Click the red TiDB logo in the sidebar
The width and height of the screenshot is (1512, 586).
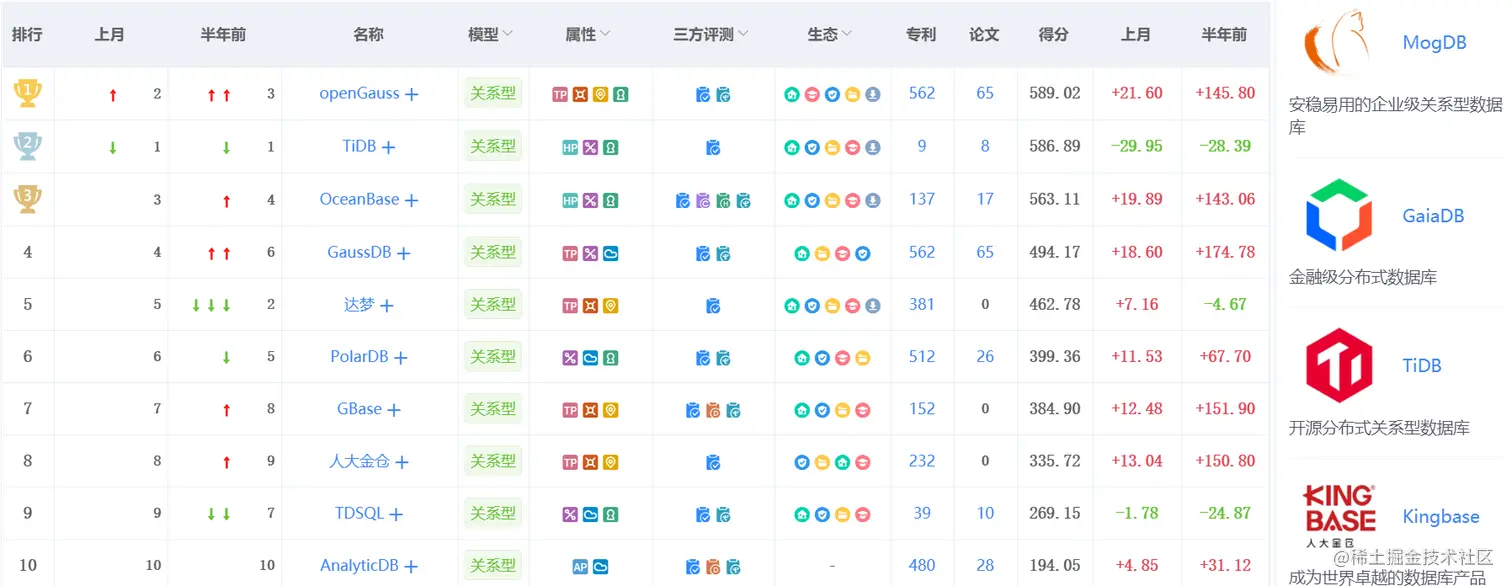click(1339, 365)
